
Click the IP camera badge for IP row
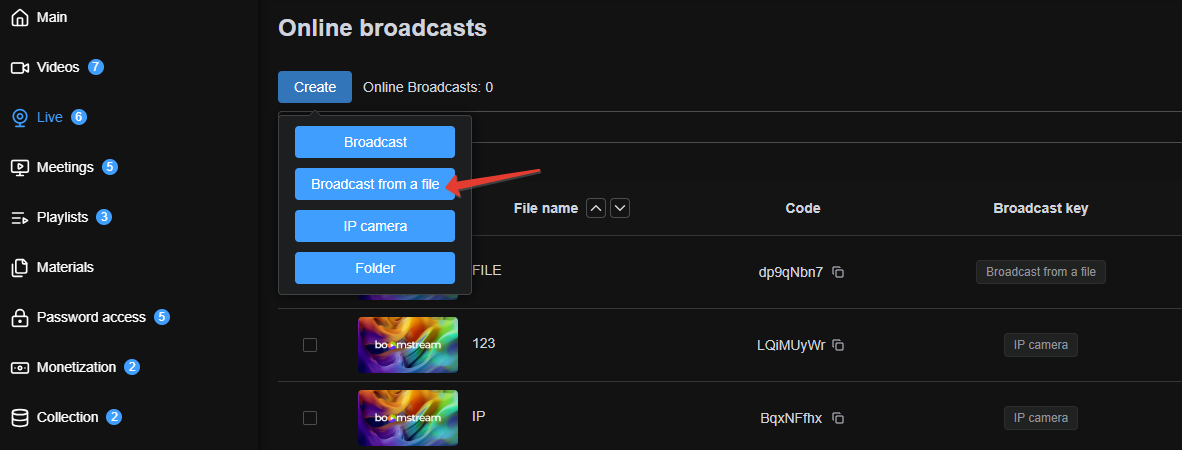point(1040,418)
